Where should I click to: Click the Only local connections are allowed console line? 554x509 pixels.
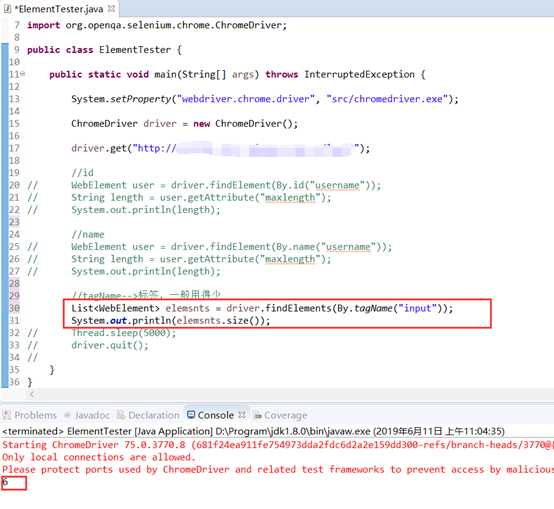coord(99,457)
